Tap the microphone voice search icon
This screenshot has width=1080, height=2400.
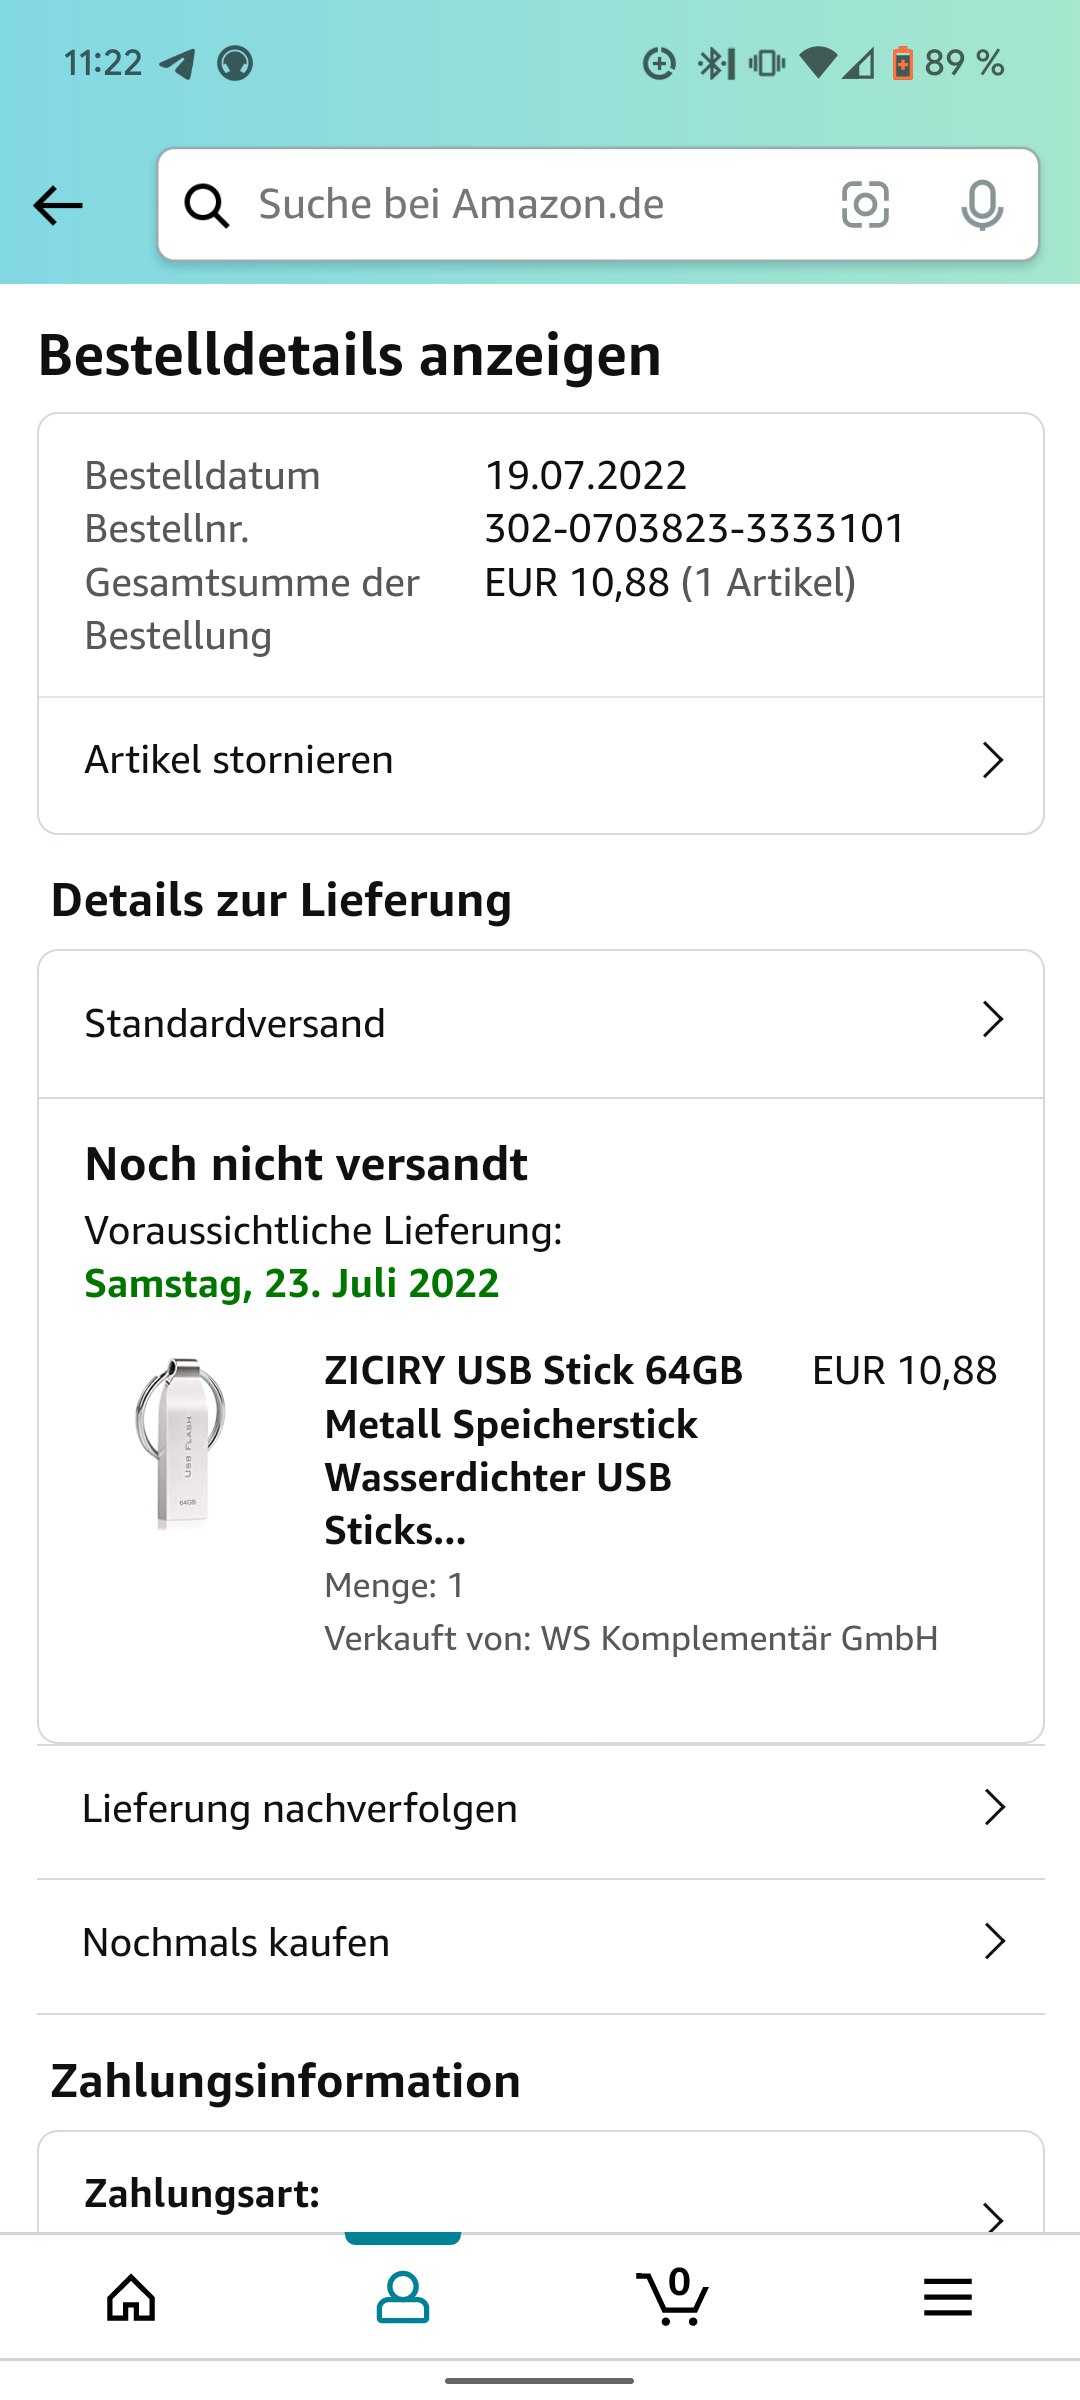[981, 205]
